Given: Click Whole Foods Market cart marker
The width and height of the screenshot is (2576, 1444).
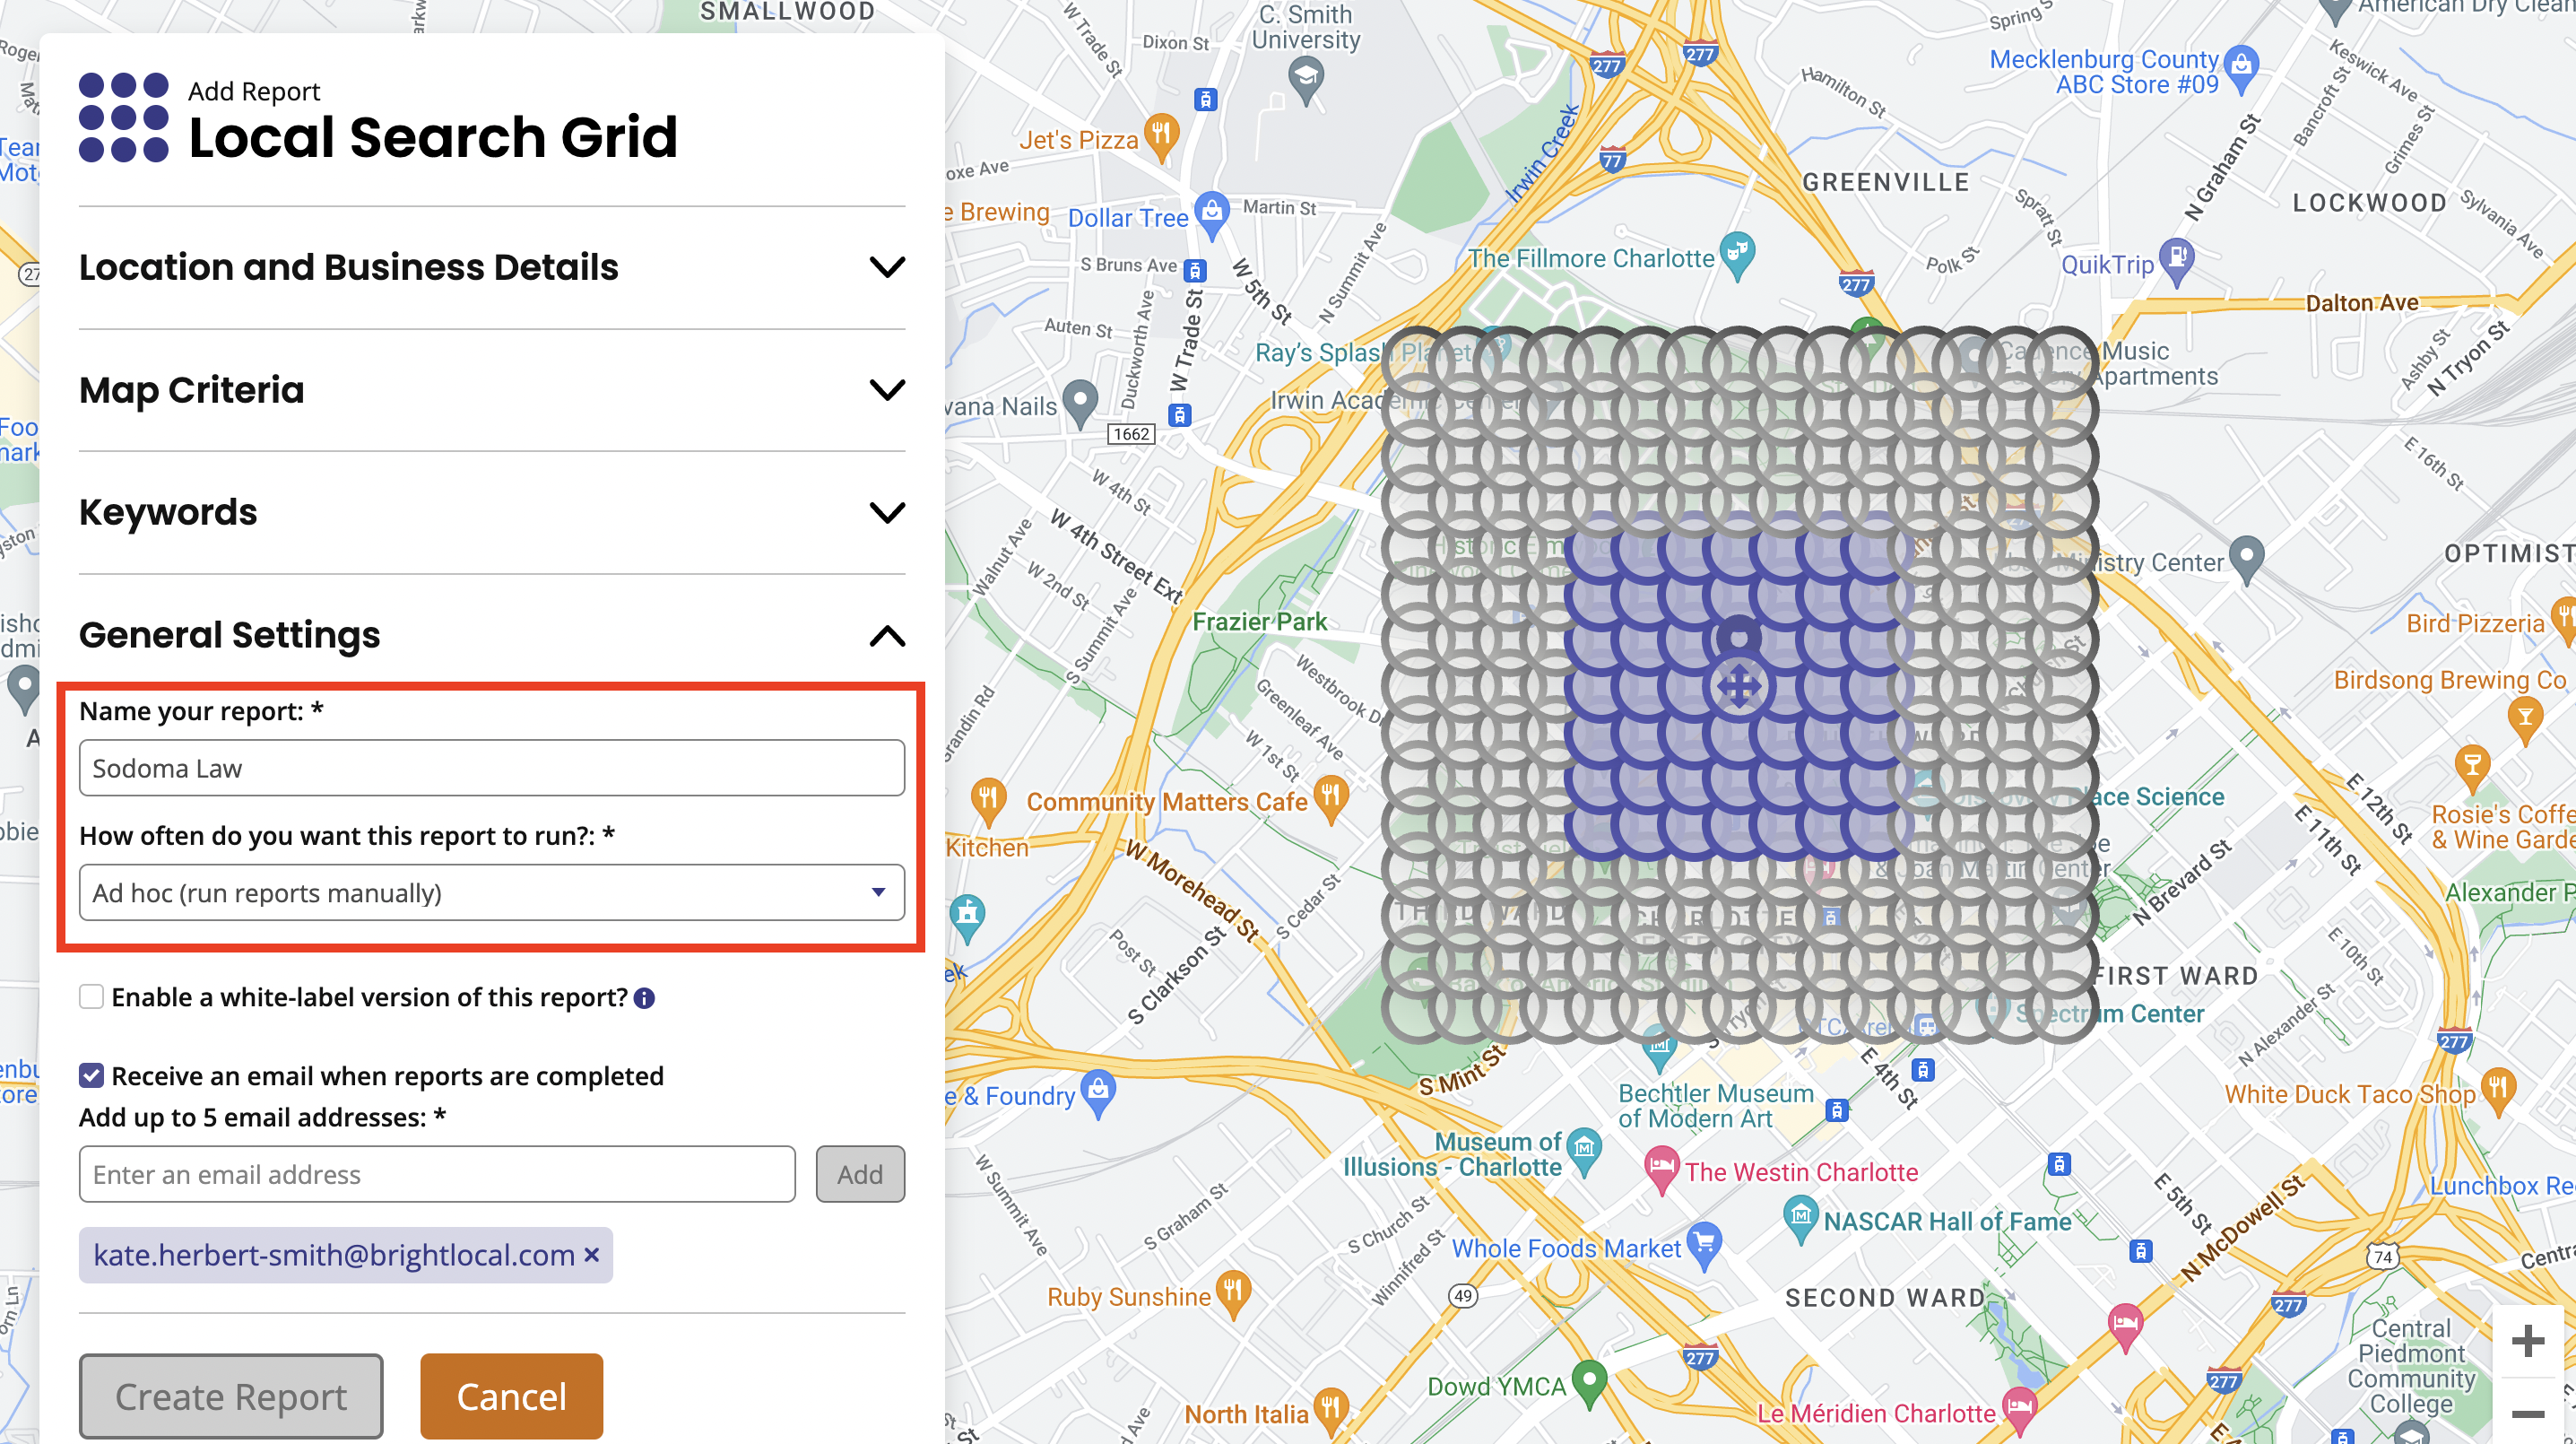Looking at the screenshot, I should [x=1704, y=1245].
